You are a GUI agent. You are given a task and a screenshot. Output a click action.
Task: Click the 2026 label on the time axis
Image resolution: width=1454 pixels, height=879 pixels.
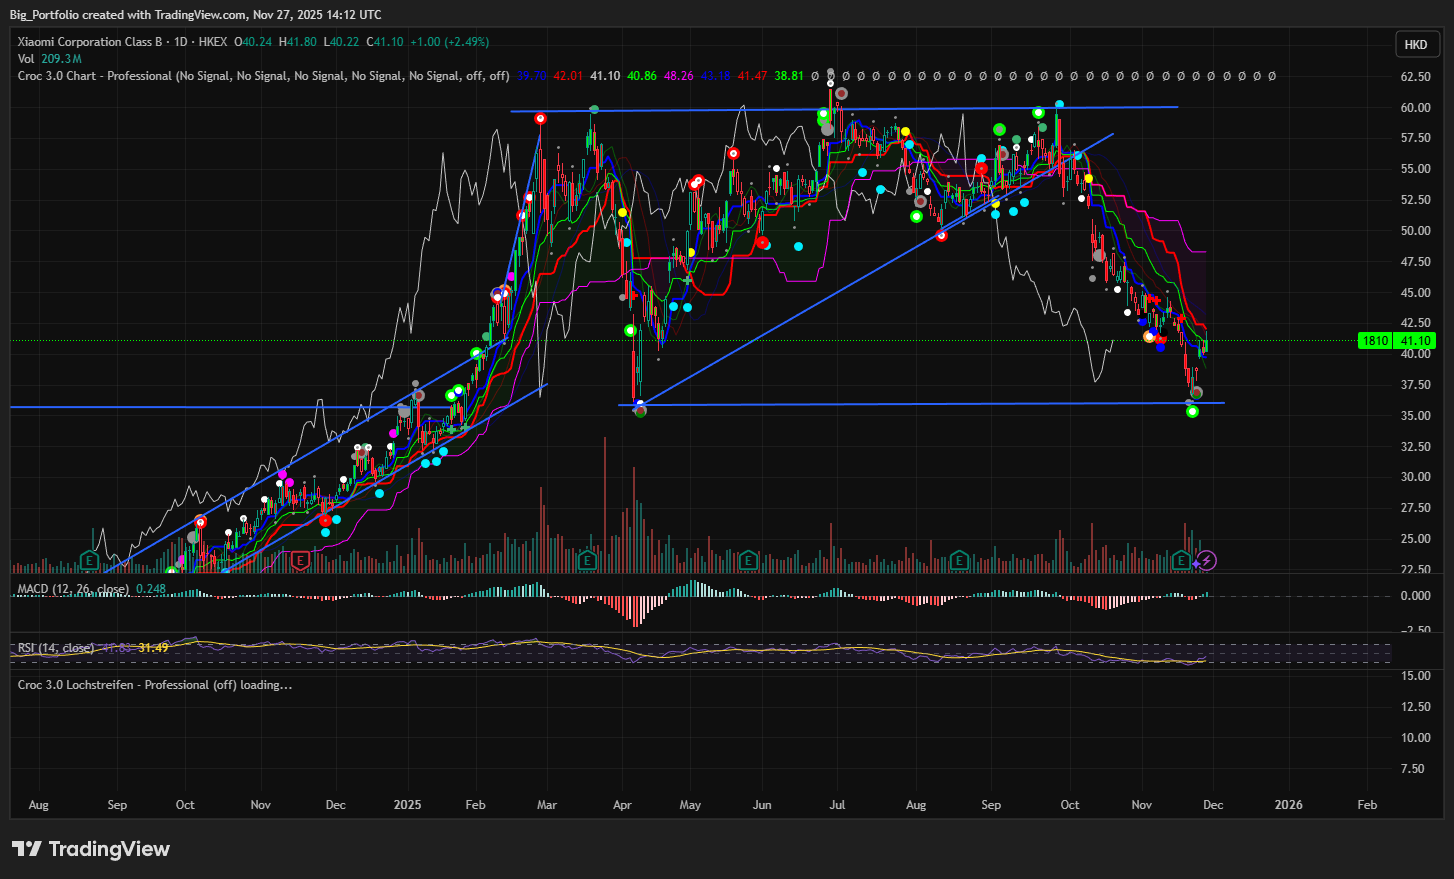point(1288,805)
